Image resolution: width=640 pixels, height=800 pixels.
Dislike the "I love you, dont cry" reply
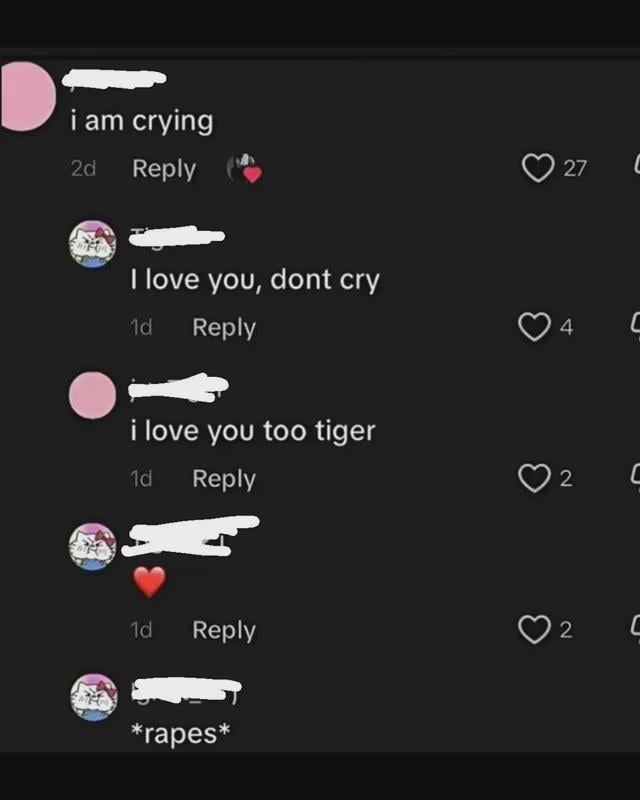[634, 326]
